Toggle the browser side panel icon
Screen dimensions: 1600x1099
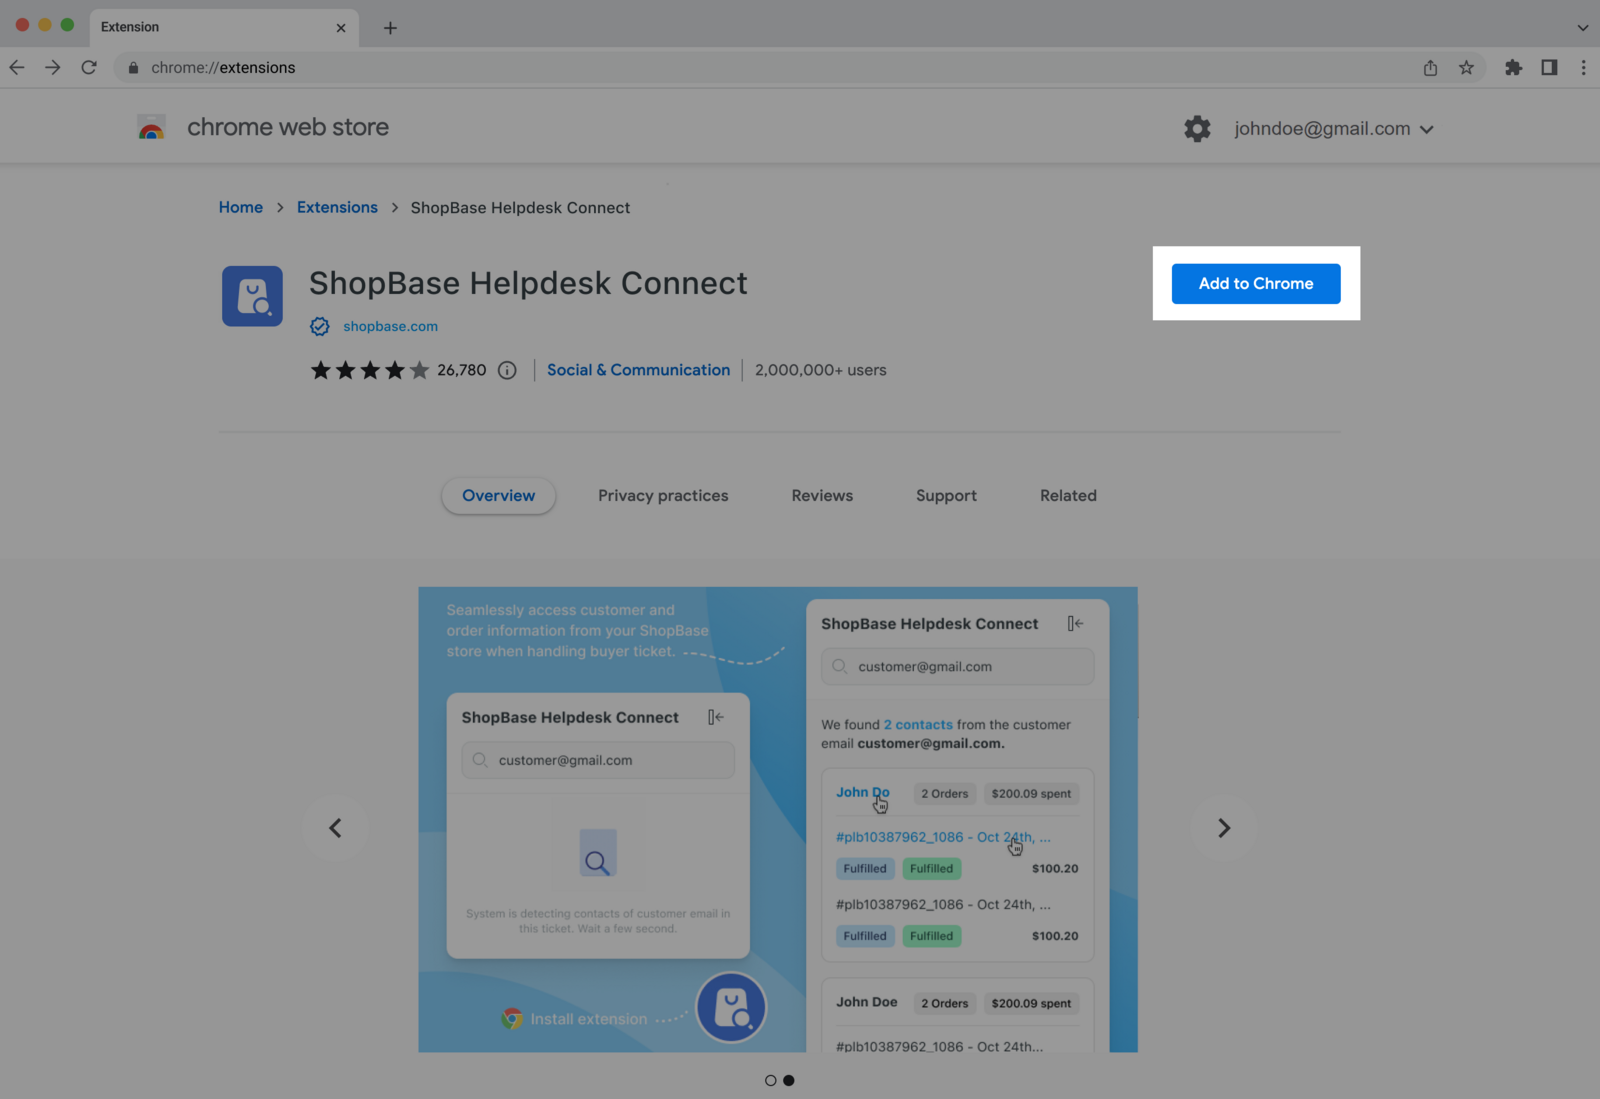(1549, 67)
